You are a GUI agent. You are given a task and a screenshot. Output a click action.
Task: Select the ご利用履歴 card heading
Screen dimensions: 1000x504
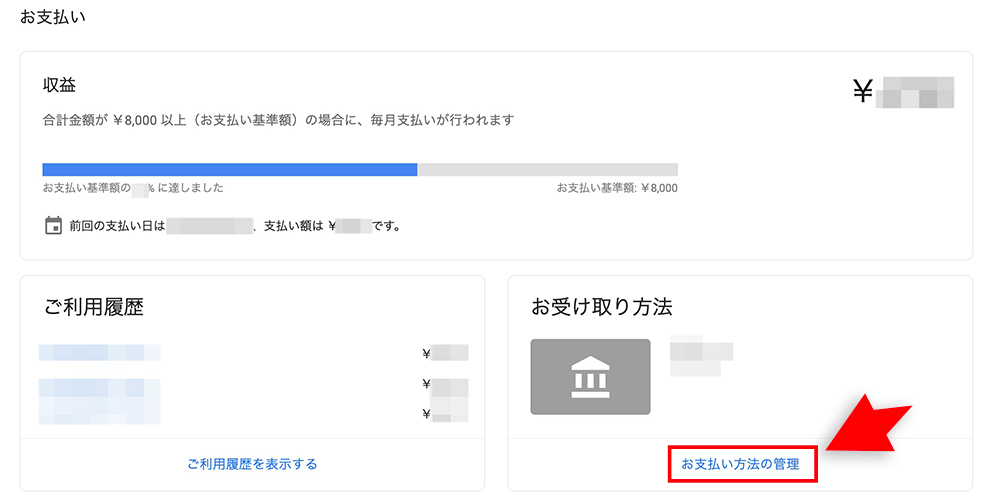click(94, 307)
